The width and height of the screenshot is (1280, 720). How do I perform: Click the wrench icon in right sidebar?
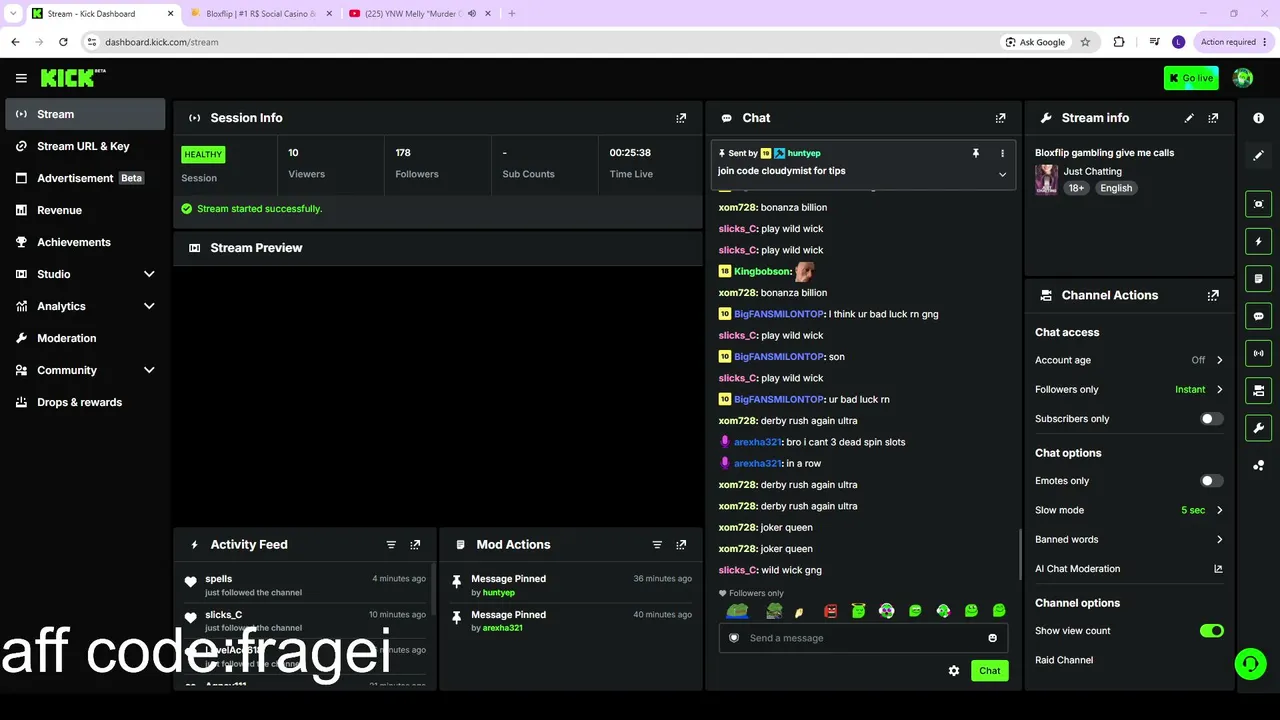pyautogui.click(x=1258, y=428)
